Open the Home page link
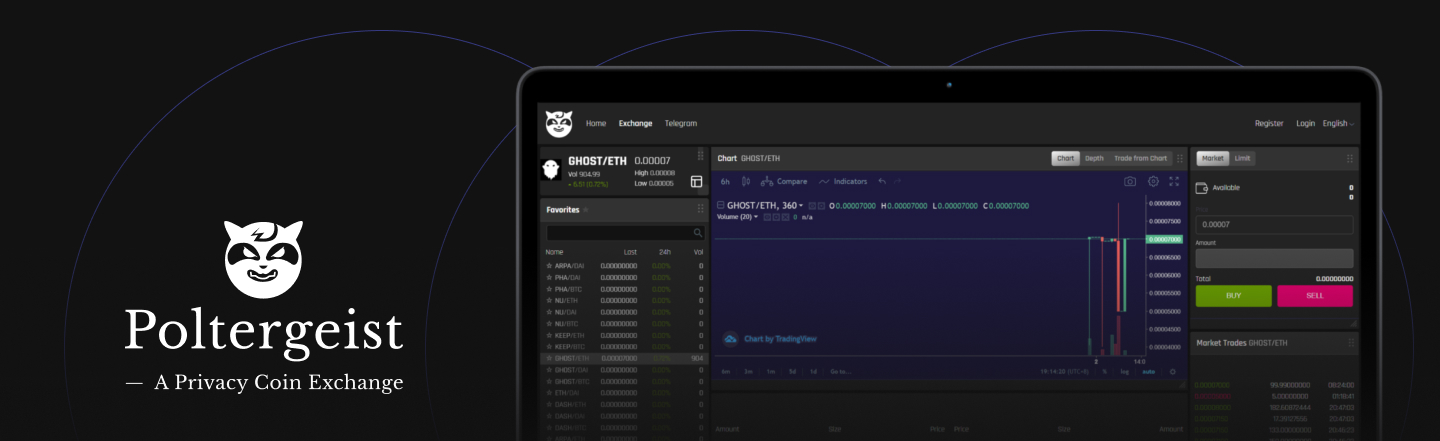The height and width of the screenshot is (441, 1440). coord(596,124)
